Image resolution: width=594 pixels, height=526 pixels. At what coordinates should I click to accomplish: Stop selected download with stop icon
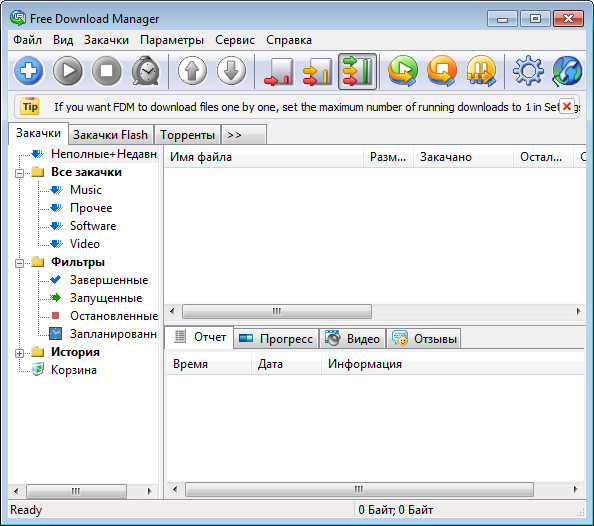(x=106, y=71)
